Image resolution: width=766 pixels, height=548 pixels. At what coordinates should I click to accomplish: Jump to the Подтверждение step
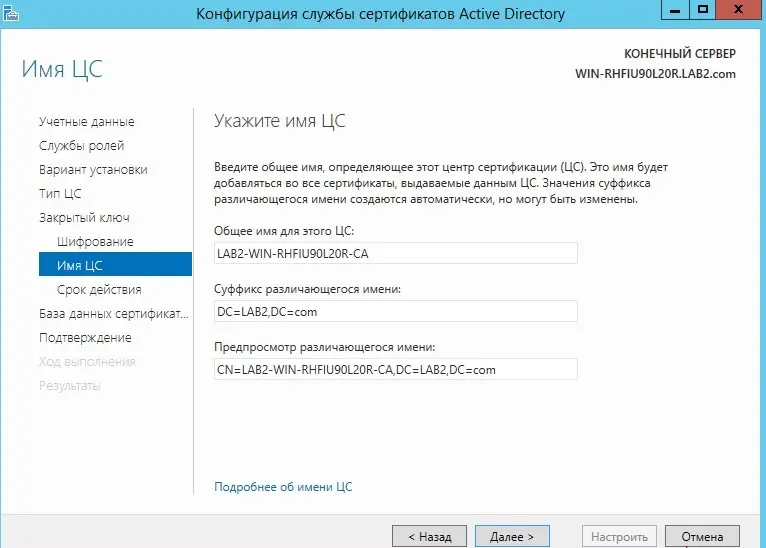point(85,338)
